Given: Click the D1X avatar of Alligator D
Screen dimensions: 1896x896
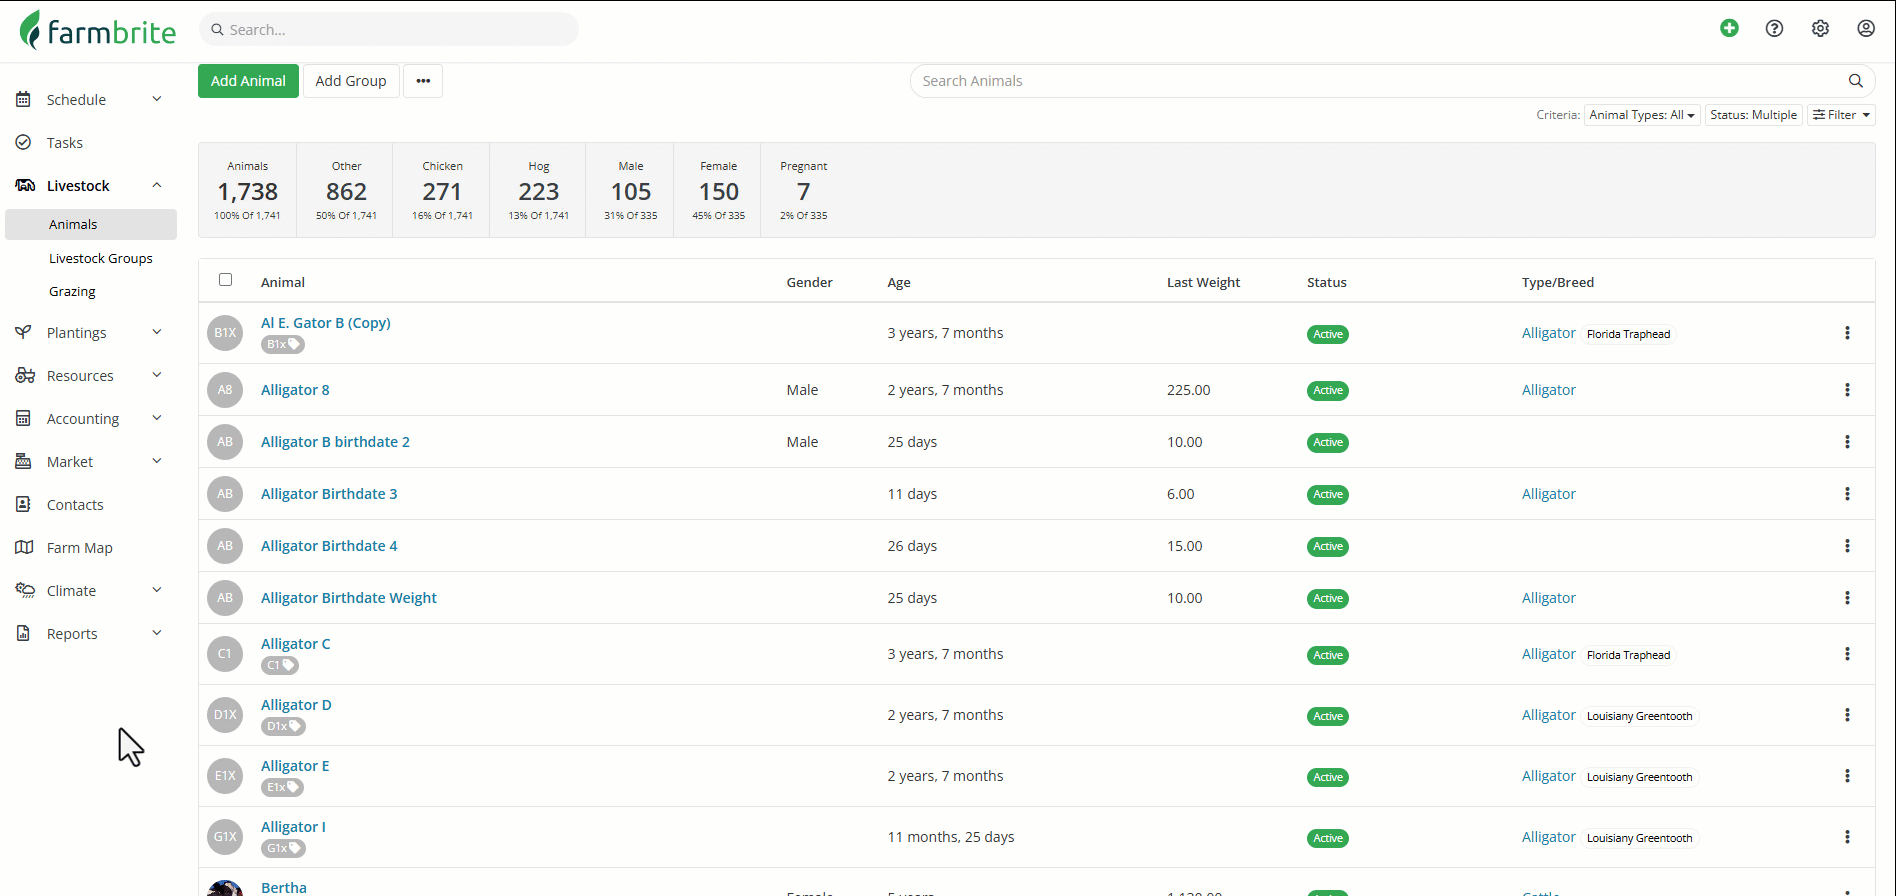Looking at the screenshot, I should (225, 715).
